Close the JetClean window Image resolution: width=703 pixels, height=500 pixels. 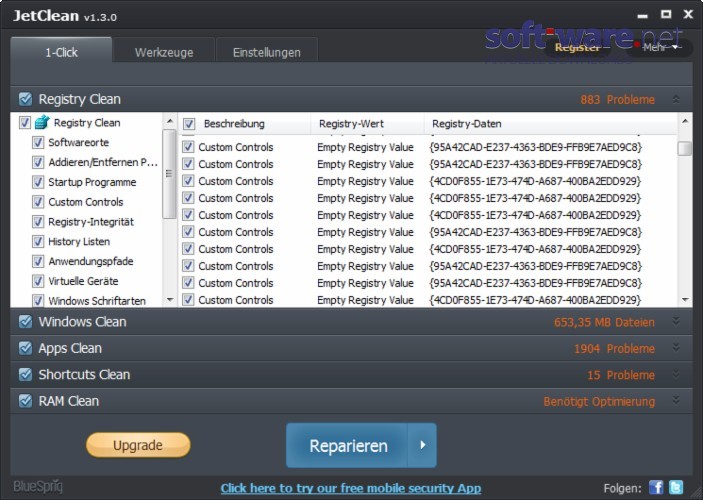click(x=688, y=14)
